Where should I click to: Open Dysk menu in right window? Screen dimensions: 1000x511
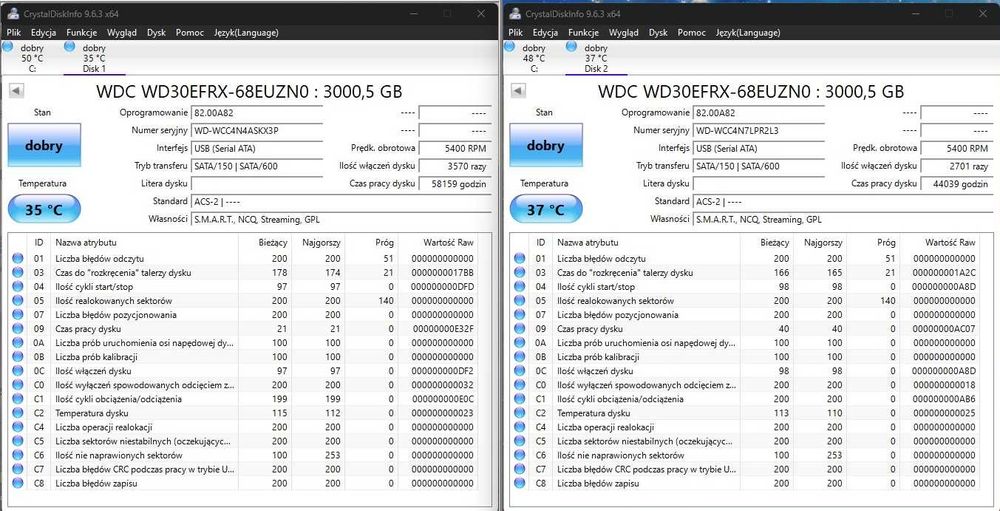click(x=658, y=33)
